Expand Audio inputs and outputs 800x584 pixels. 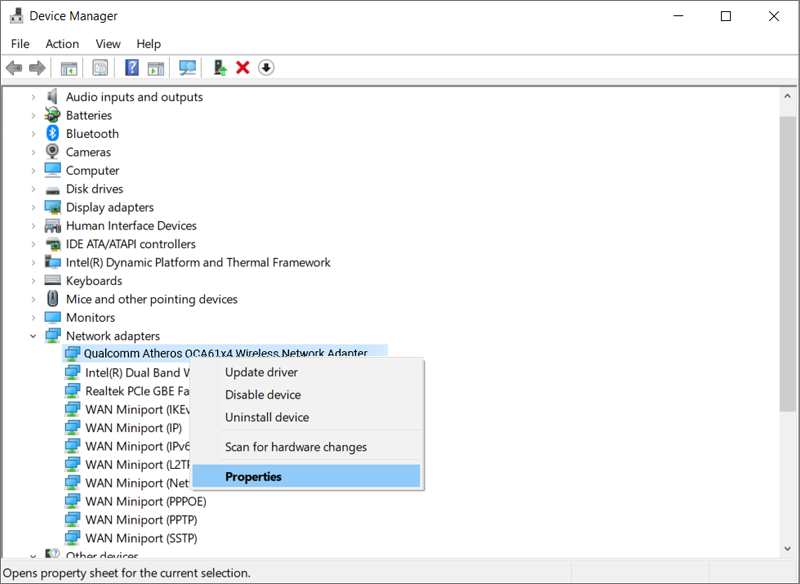[x=33, y=97]
